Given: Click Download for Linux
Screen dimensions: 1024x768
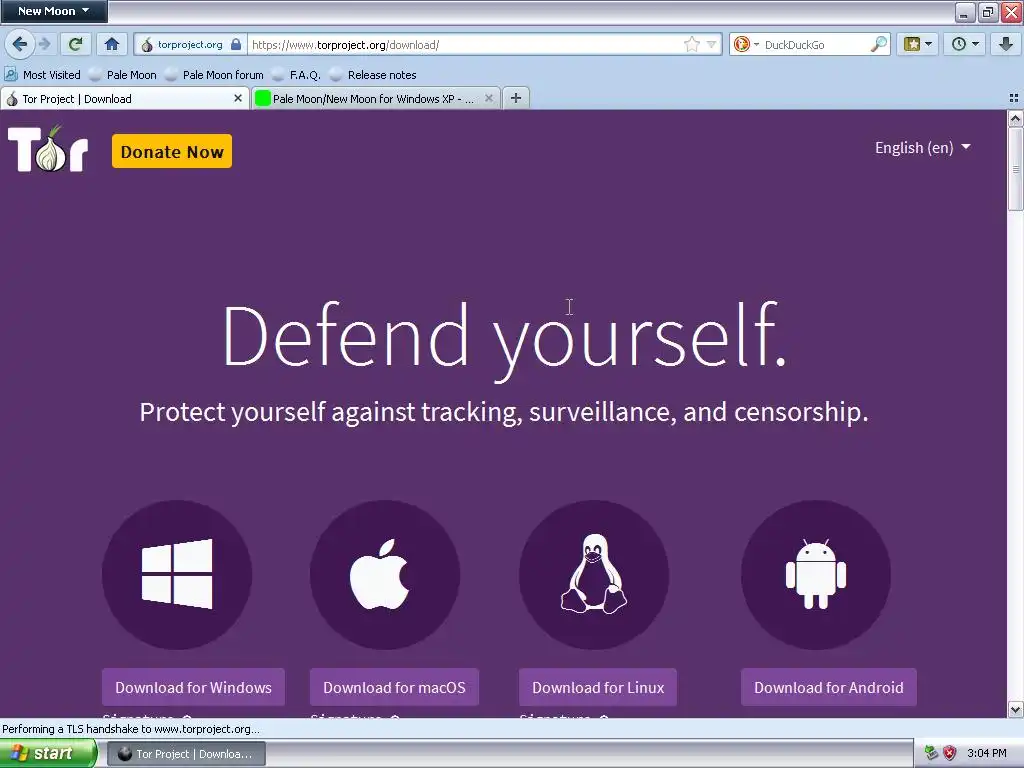Looking at the screenshot, I should (598, 687).
